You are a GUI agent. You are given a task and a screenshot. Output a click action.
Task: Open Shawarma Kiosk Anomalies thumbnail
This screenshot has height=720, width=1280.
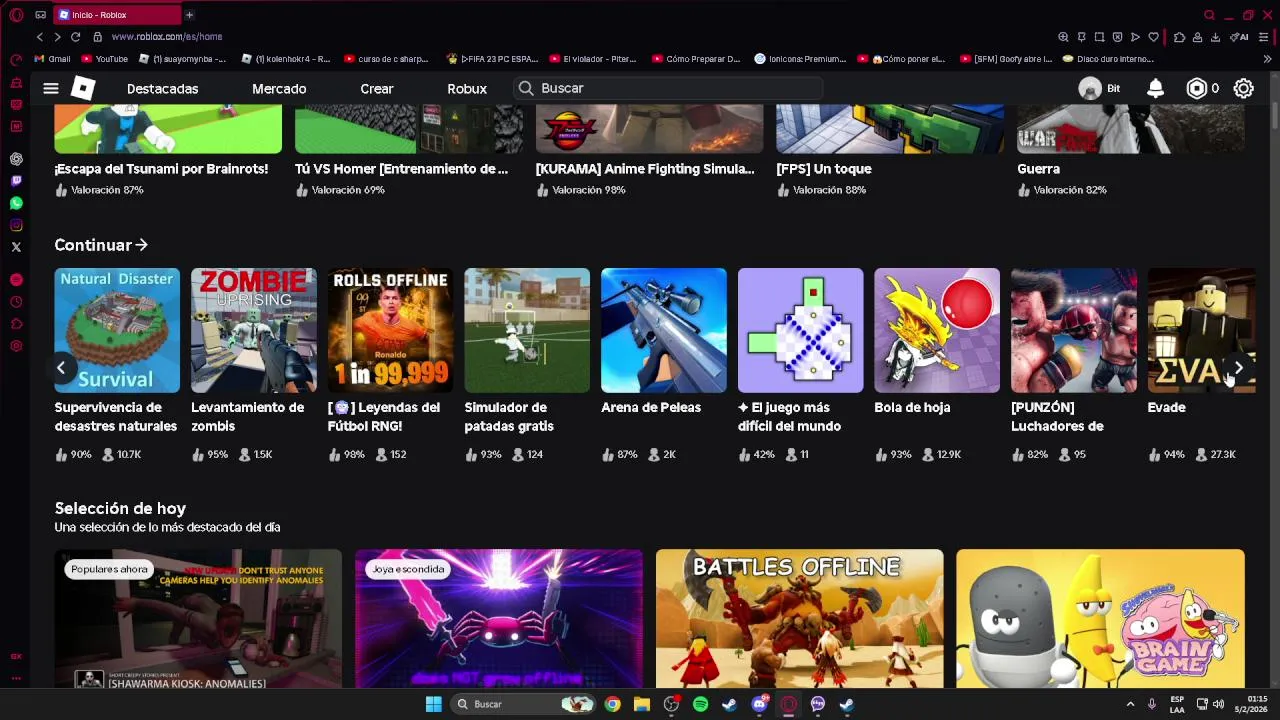[x=198, y=619]
